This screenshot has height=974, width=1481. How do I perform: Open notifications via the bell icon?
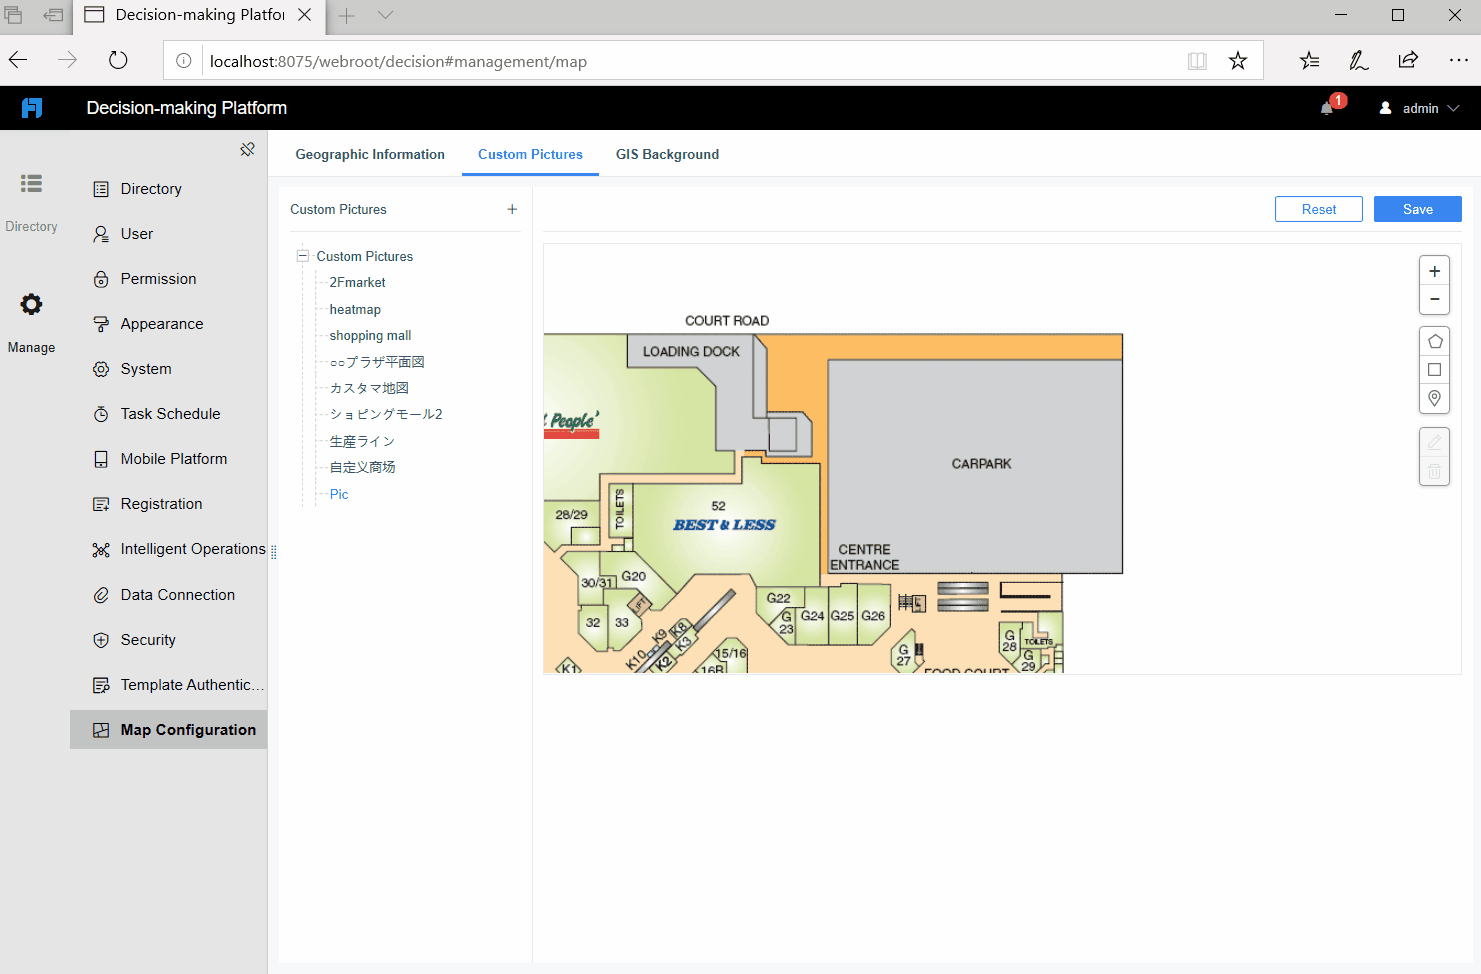(1326, 106)
